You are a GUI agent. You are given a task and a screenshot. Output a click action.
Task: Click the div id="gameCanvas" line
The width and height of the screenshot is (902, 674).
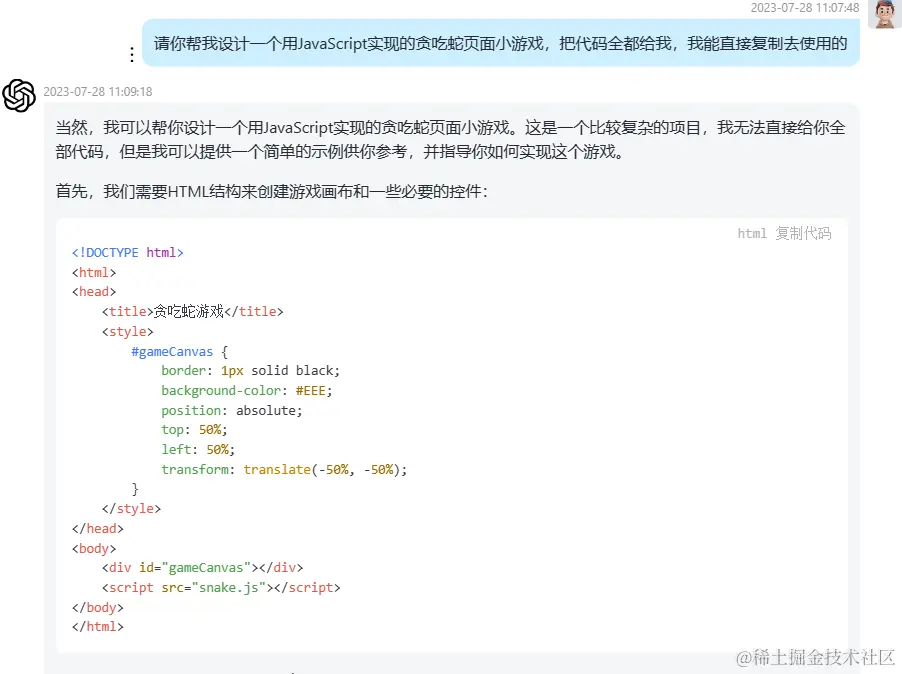click(202, 568)
